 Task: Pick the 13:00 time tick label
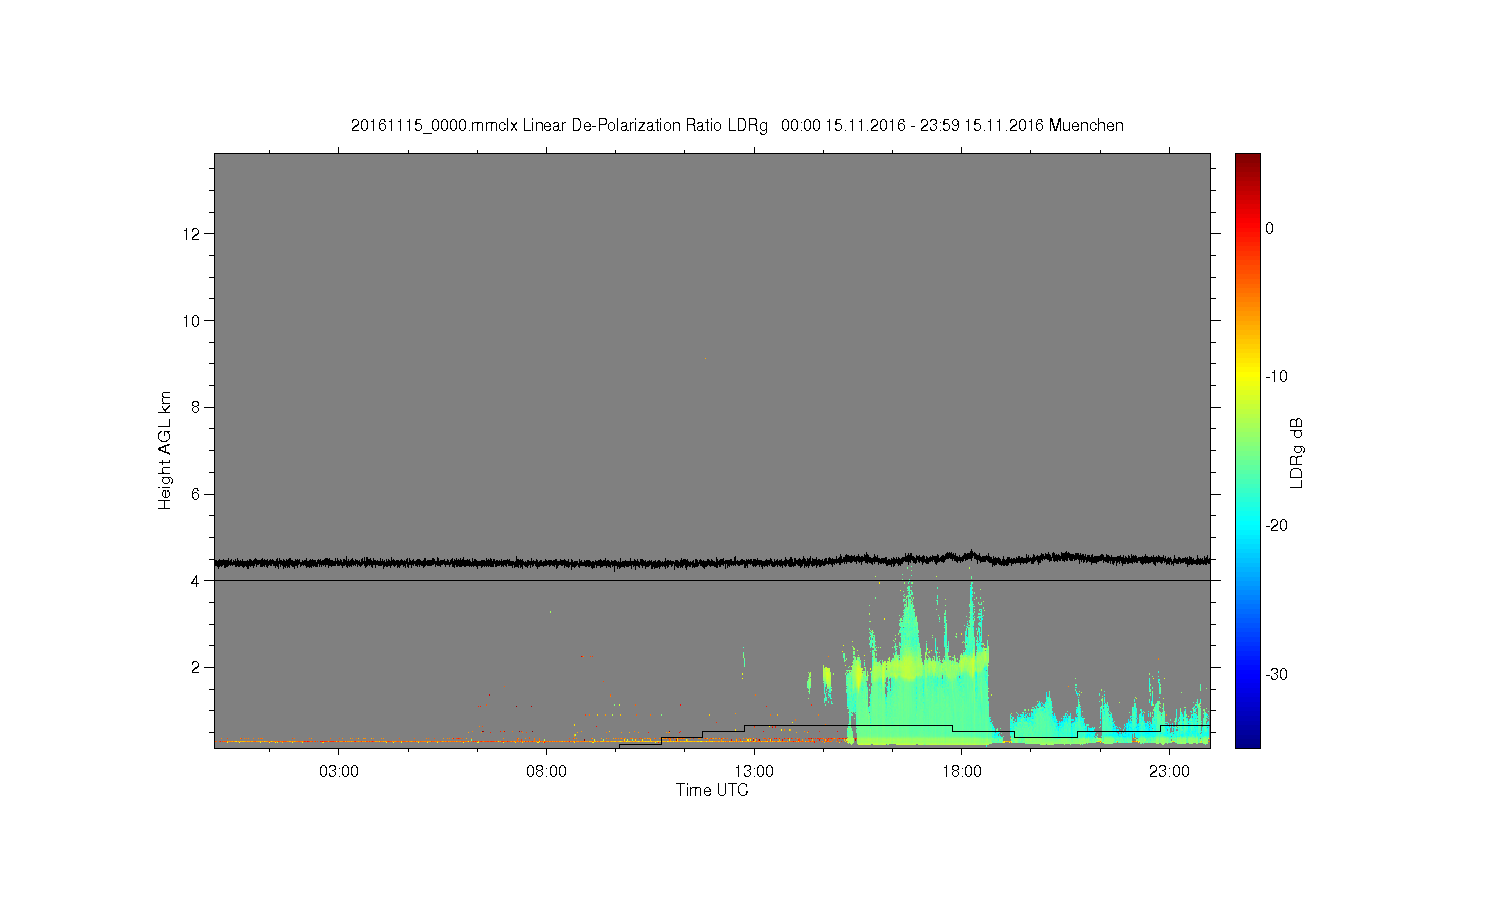point(754,772)
